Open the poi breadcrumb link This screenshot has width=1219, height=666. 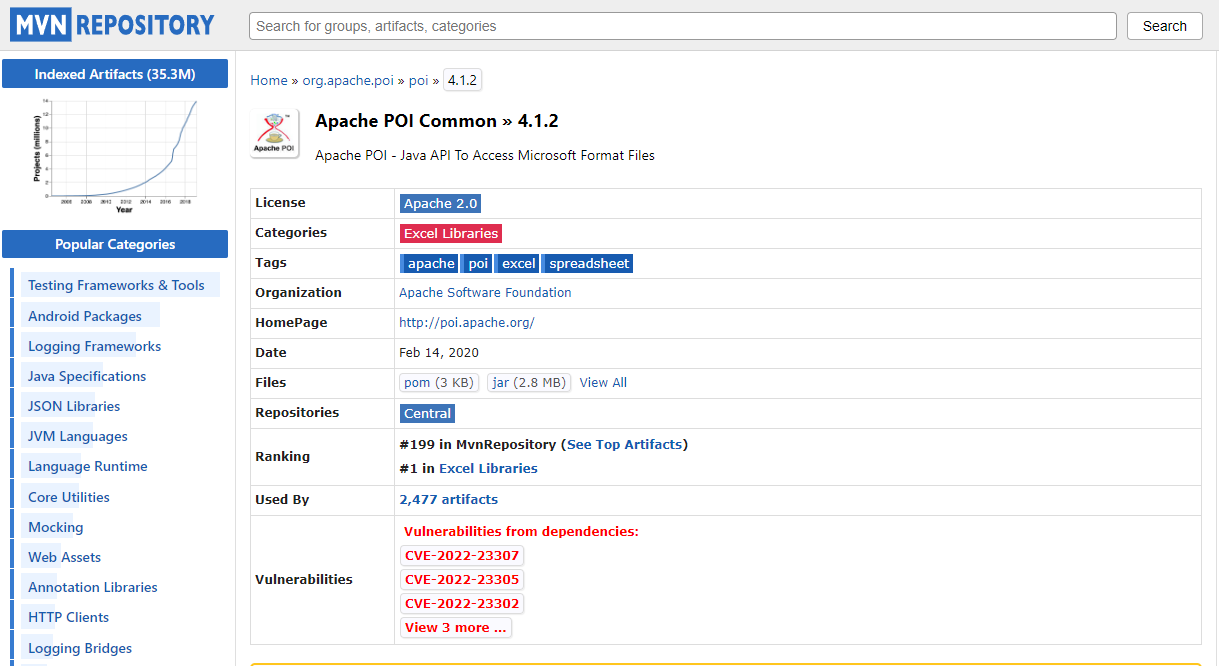pos(418,80)
